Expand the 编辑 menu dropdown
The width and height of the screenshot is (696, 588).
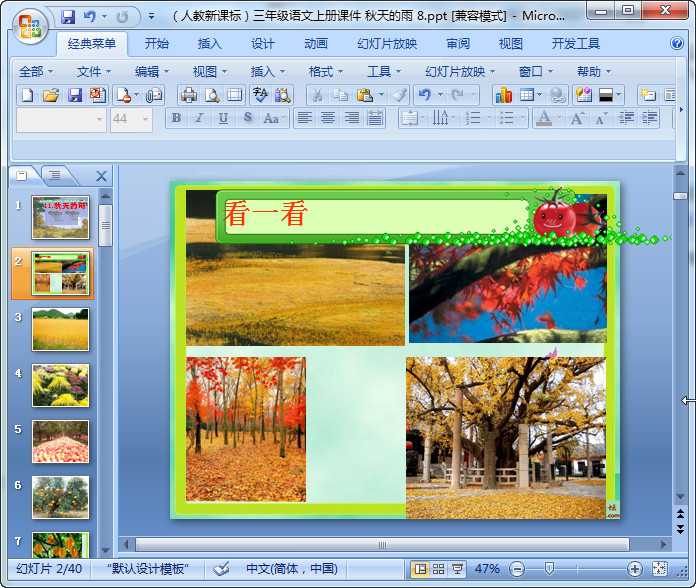(152, 71)
